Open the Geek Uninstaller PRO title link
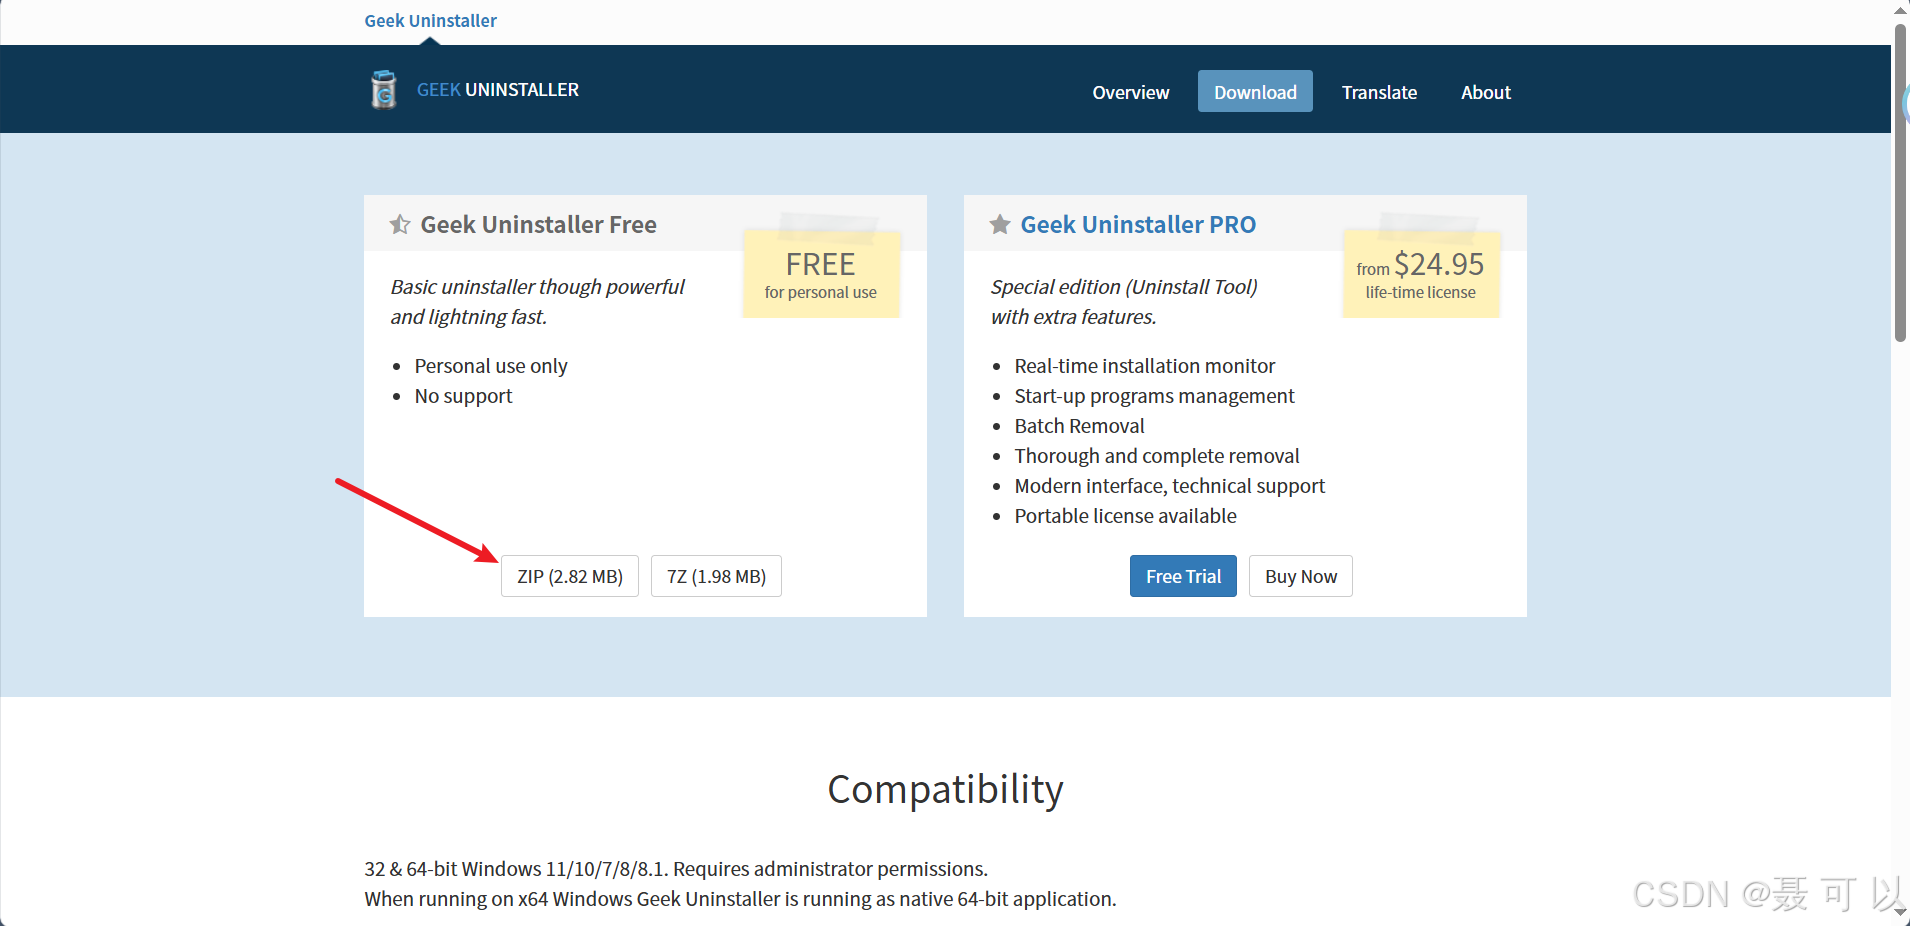 click(x=1138, y=224)
